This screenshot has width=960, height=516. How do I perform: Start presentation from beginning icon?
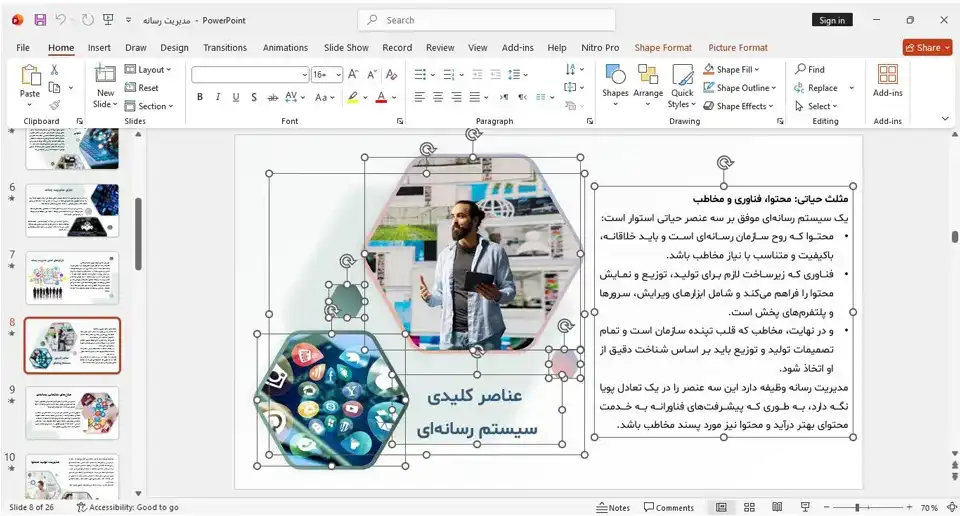click(108, 20)
